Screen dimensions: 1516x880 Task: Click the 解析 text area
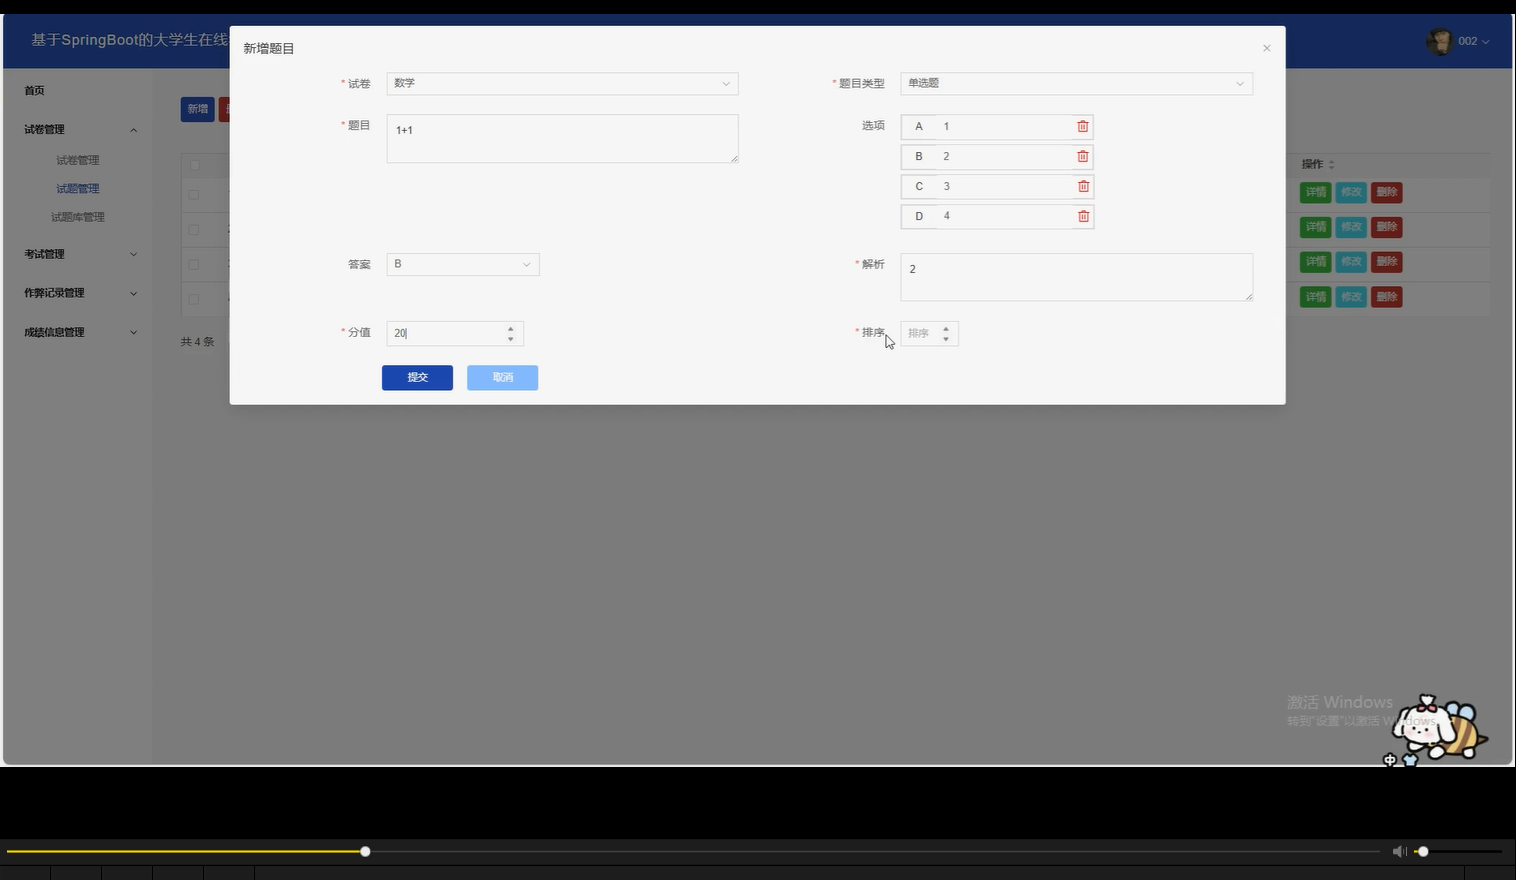pos(1076,277)
